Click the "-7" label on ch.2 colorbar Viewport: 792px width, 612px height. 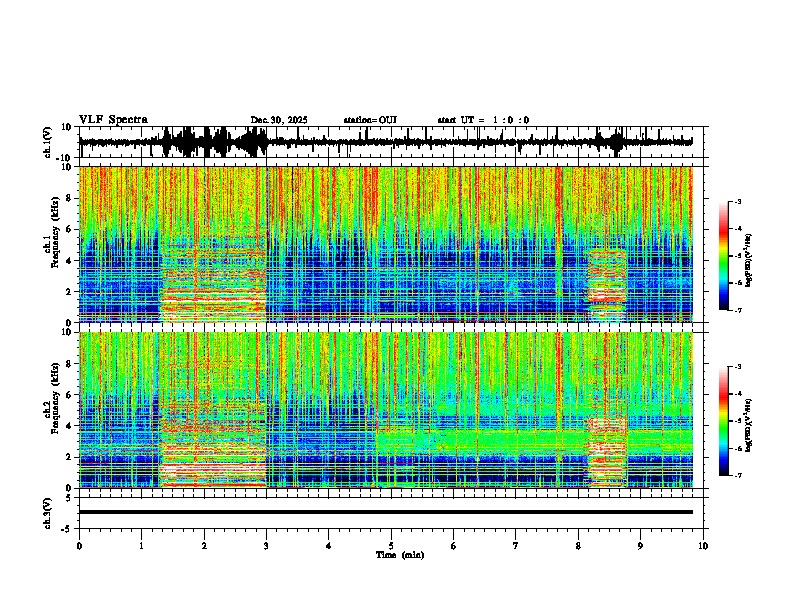tap(738, 475)
